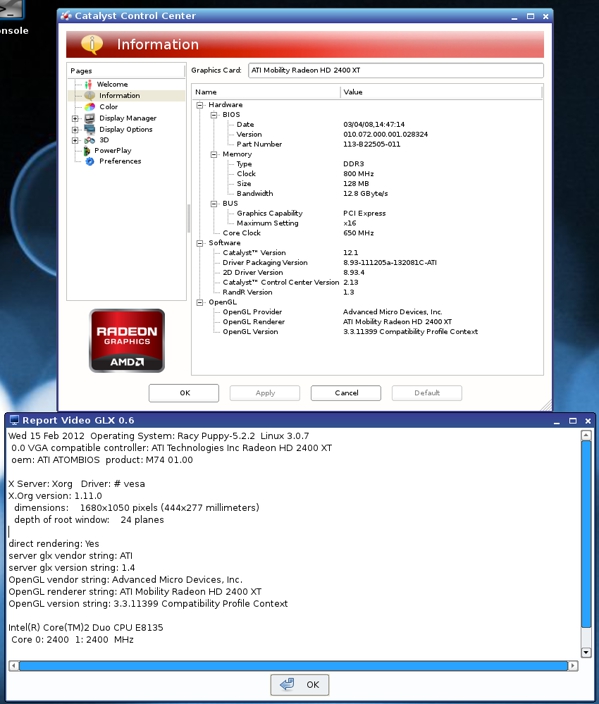Viewport: 599px width, 704px height.
Task: Maximize the Report Video GLX window
Action: click(573, 421)
